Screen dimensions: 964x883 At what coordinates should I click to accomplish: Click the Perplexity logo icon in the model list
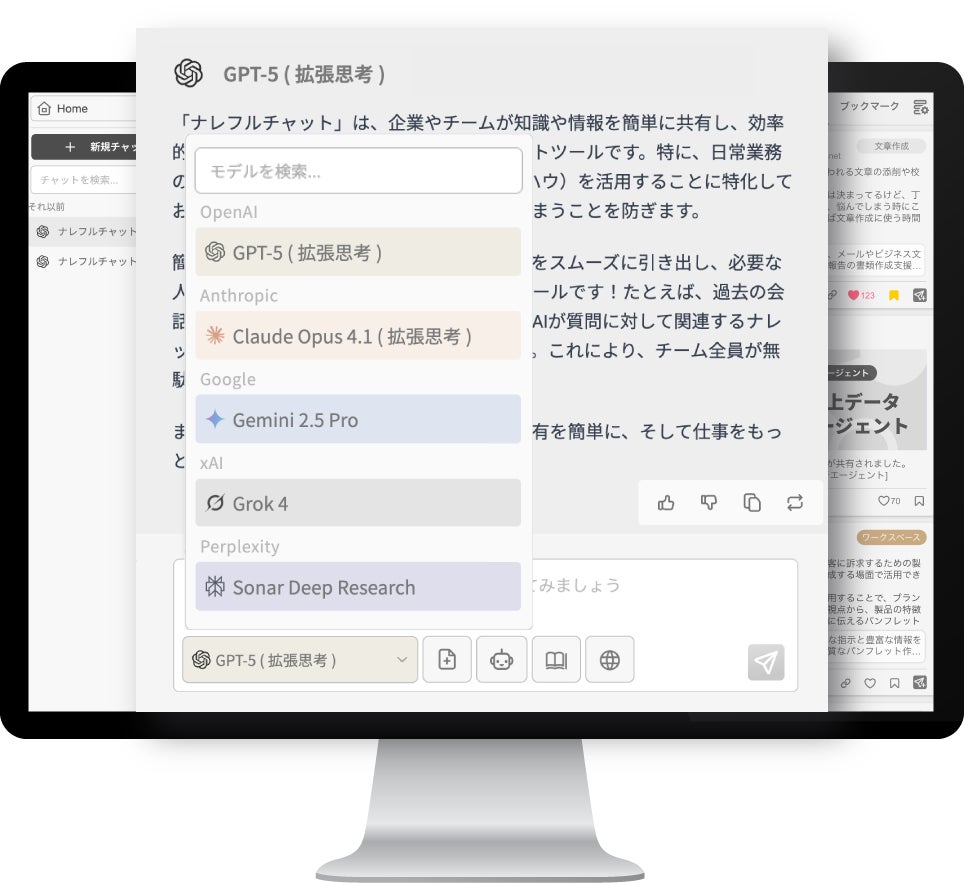[x=215, y=586]
